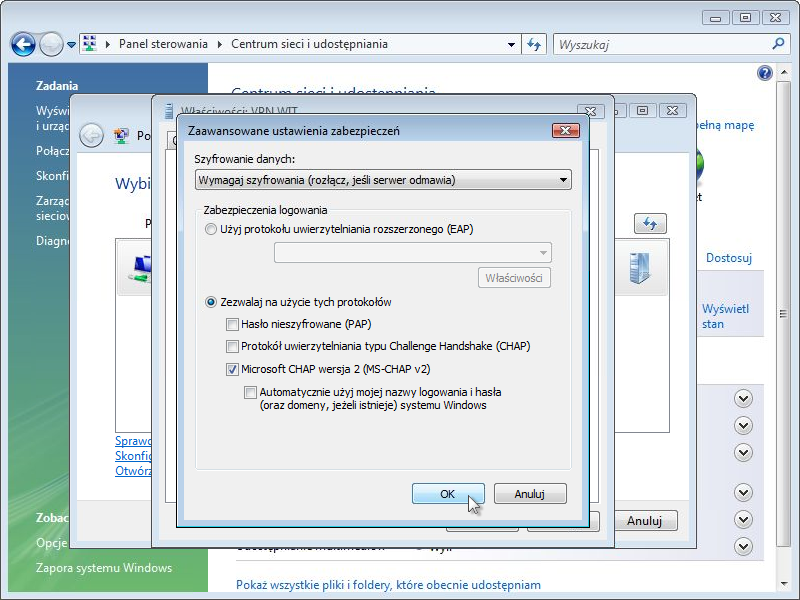Click Centrum sieci i udostępniania breadcrumb

point(309,44)
